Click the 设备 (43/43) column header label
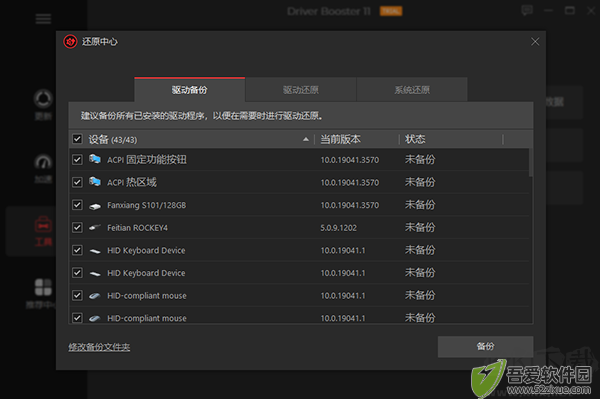The image size is (600, 399). click(x=113, y=139)
